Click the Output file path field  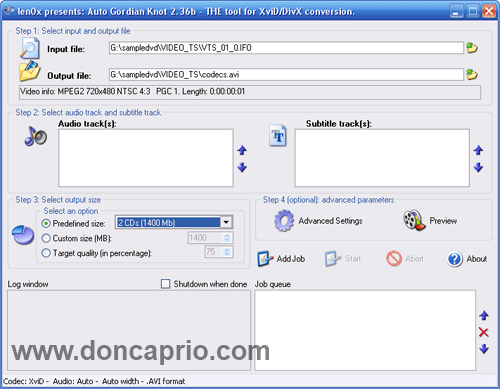[x=286, y=74]
